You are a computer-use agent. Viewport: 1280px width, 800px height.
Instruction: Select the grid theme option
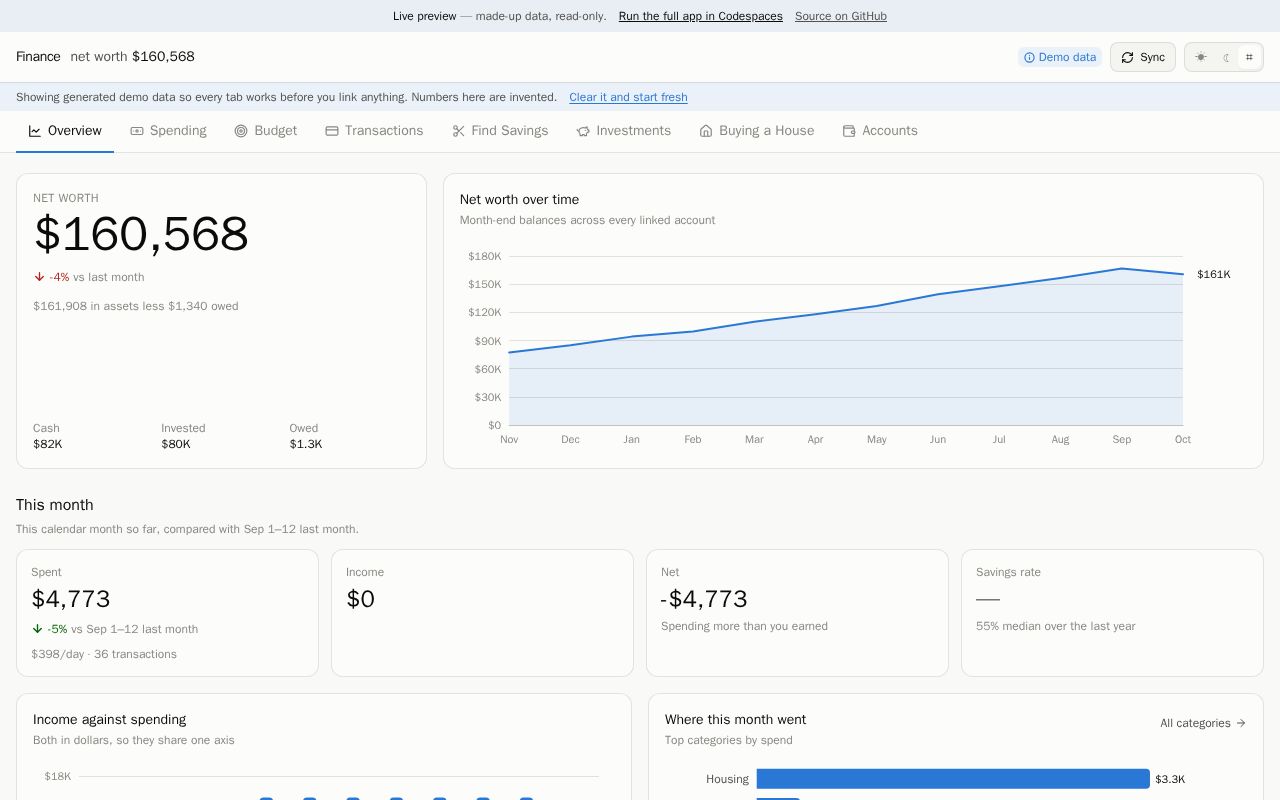click(x=1249, y=57)
